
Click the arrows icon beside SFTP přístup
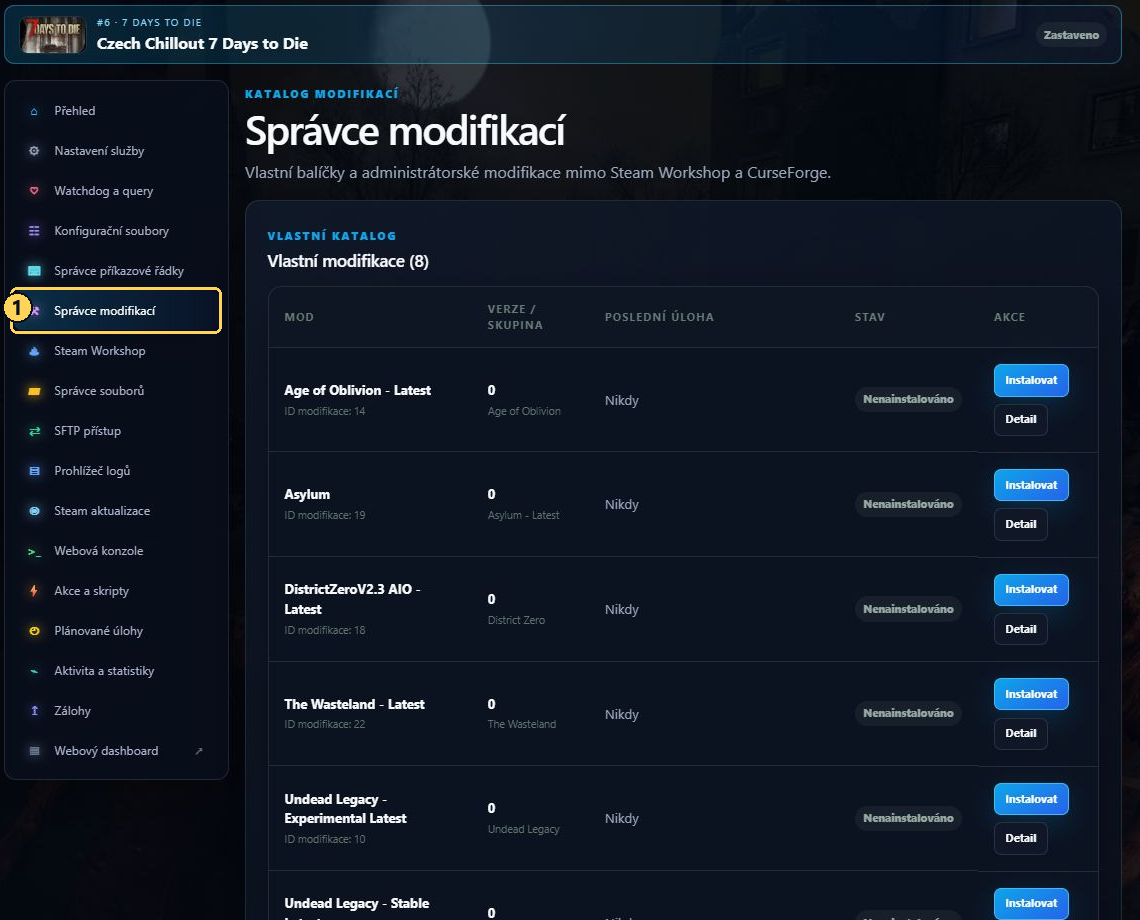point(34,431)
